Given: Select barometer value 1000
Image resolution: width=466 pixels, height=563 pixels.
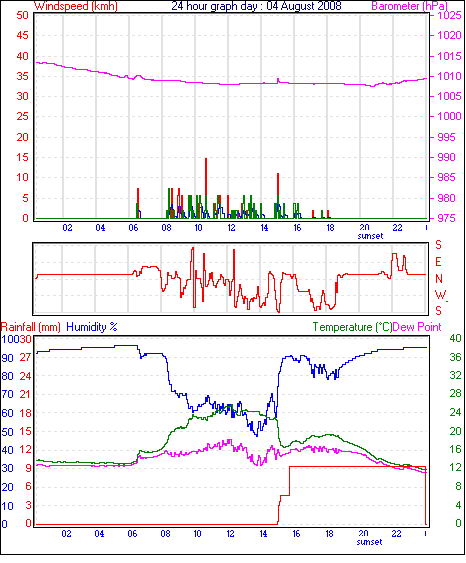Looking at the screenshot, I should point(449,116).
